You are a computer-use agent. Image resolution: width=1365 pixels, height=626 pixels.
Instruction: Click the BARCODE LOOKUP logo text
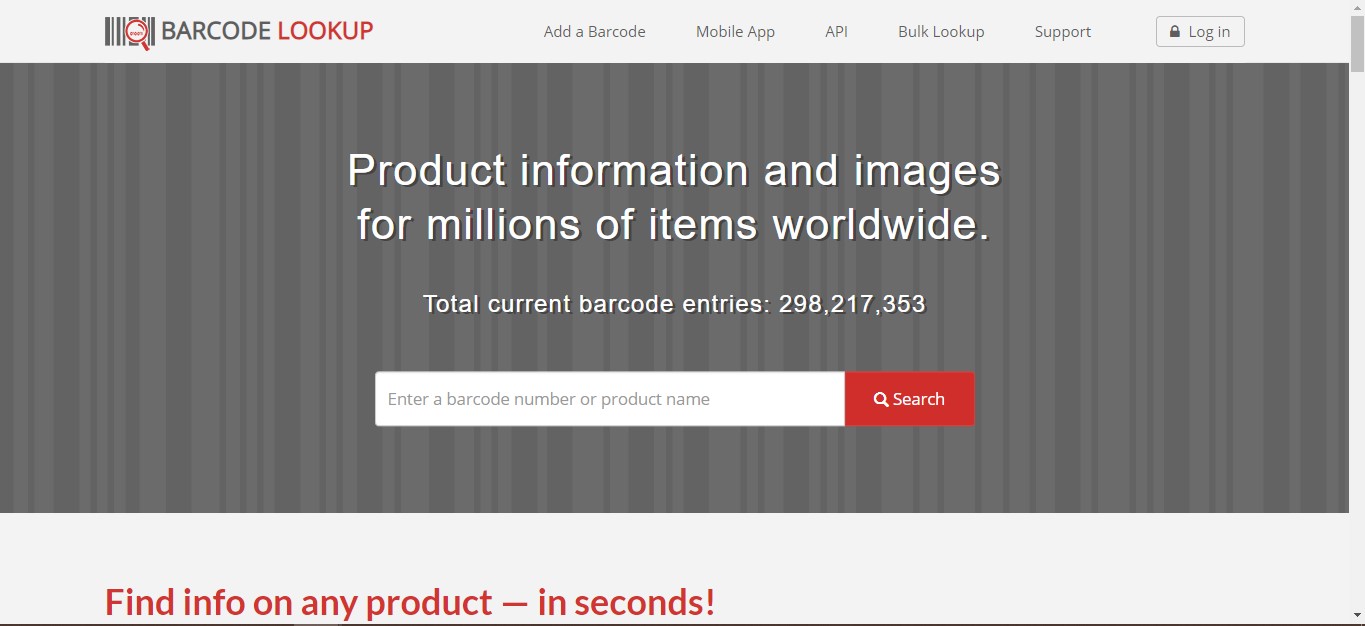pyautogui.click(x=267, y=31)
